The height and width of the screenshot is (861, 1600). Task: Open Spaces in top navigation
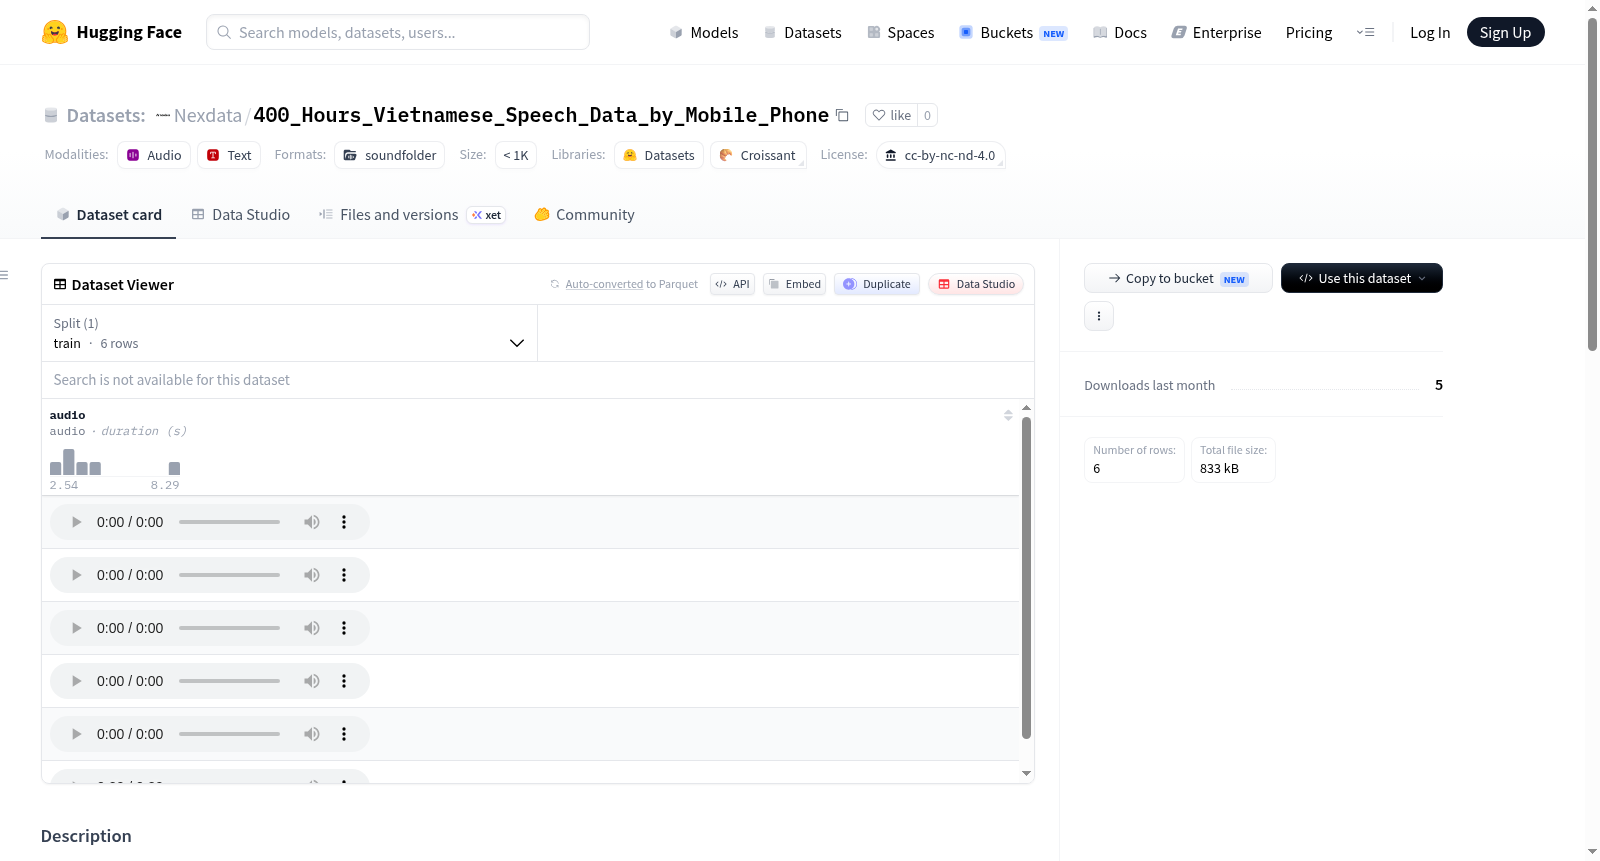pos(901,32)
